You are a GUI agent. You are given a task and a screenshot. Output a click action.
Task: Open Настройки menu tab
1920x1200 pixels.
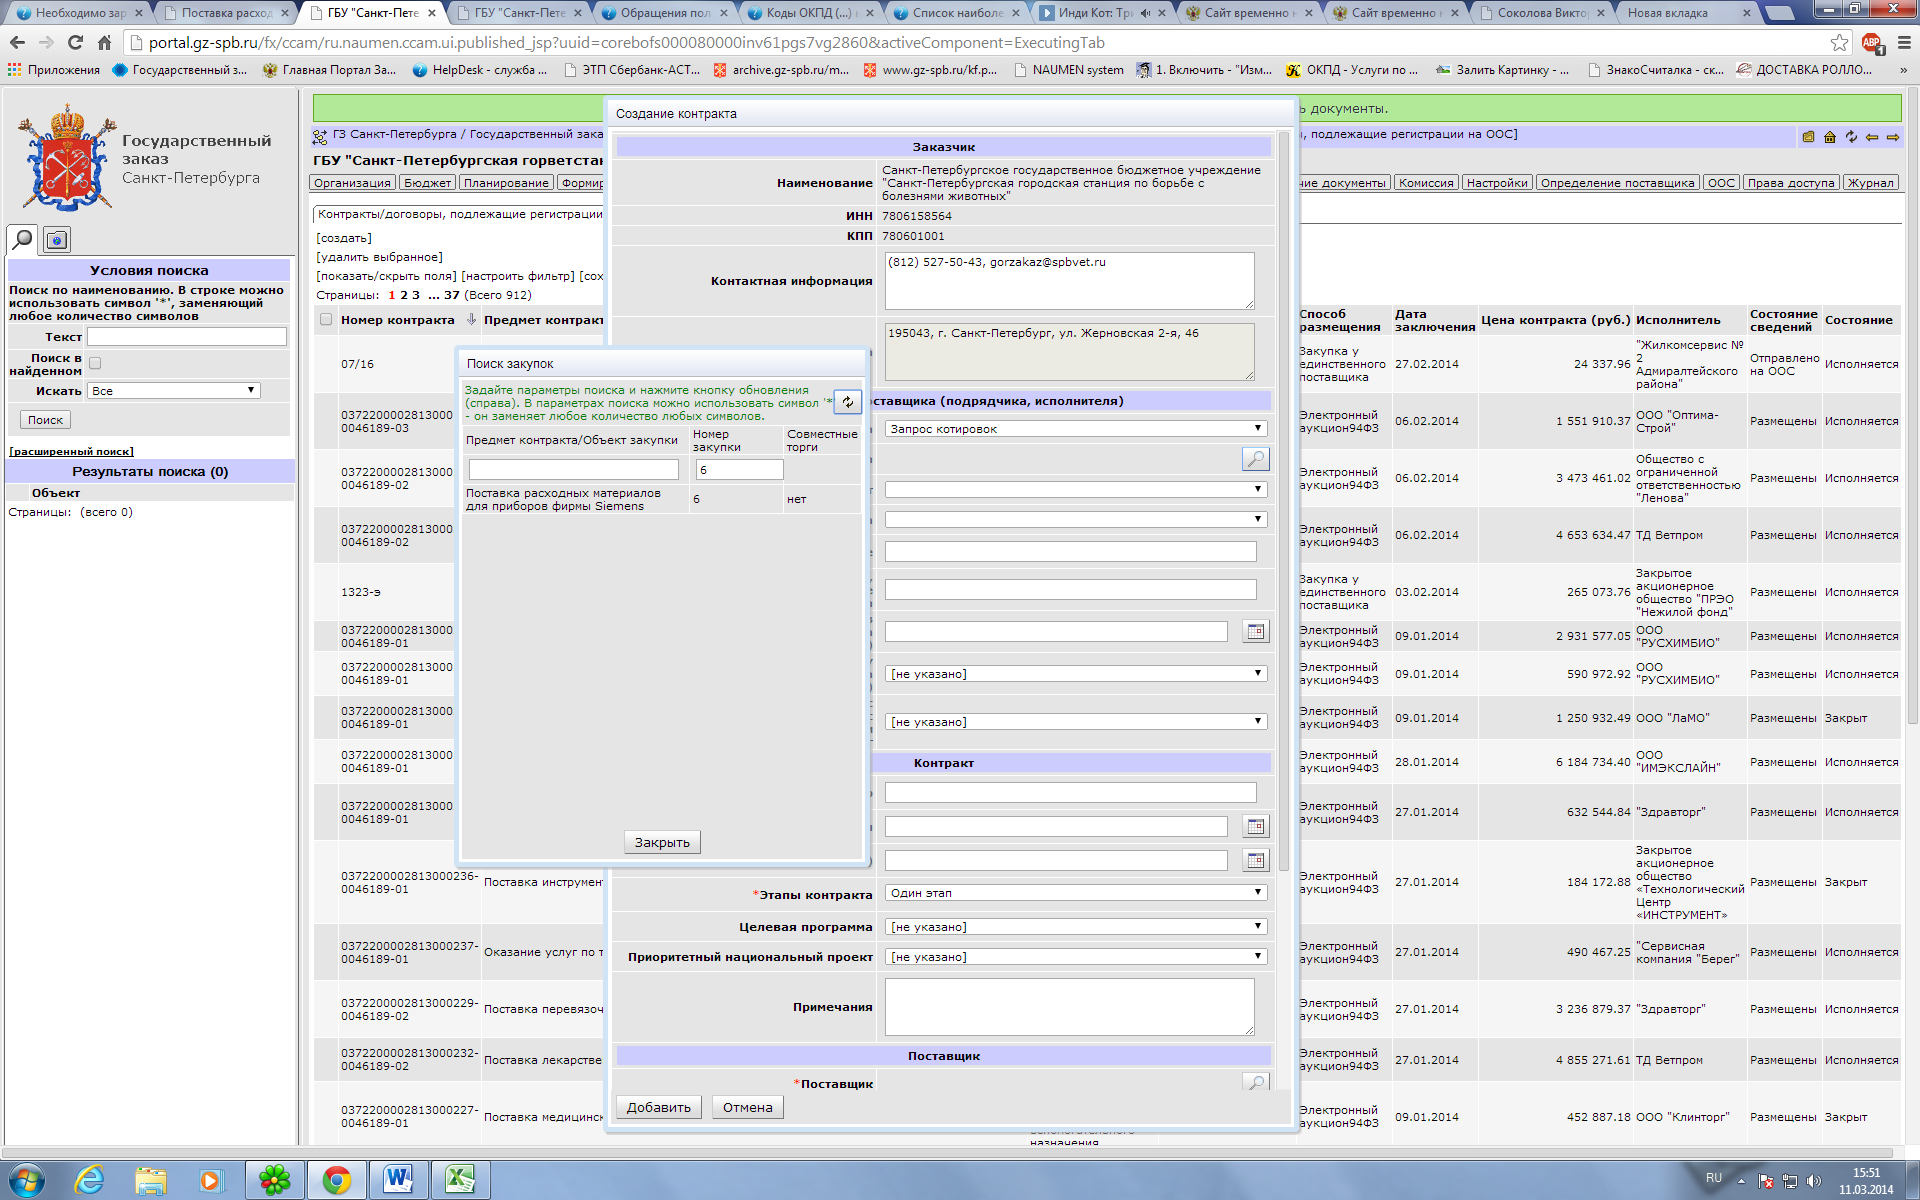coord(1497,183)
